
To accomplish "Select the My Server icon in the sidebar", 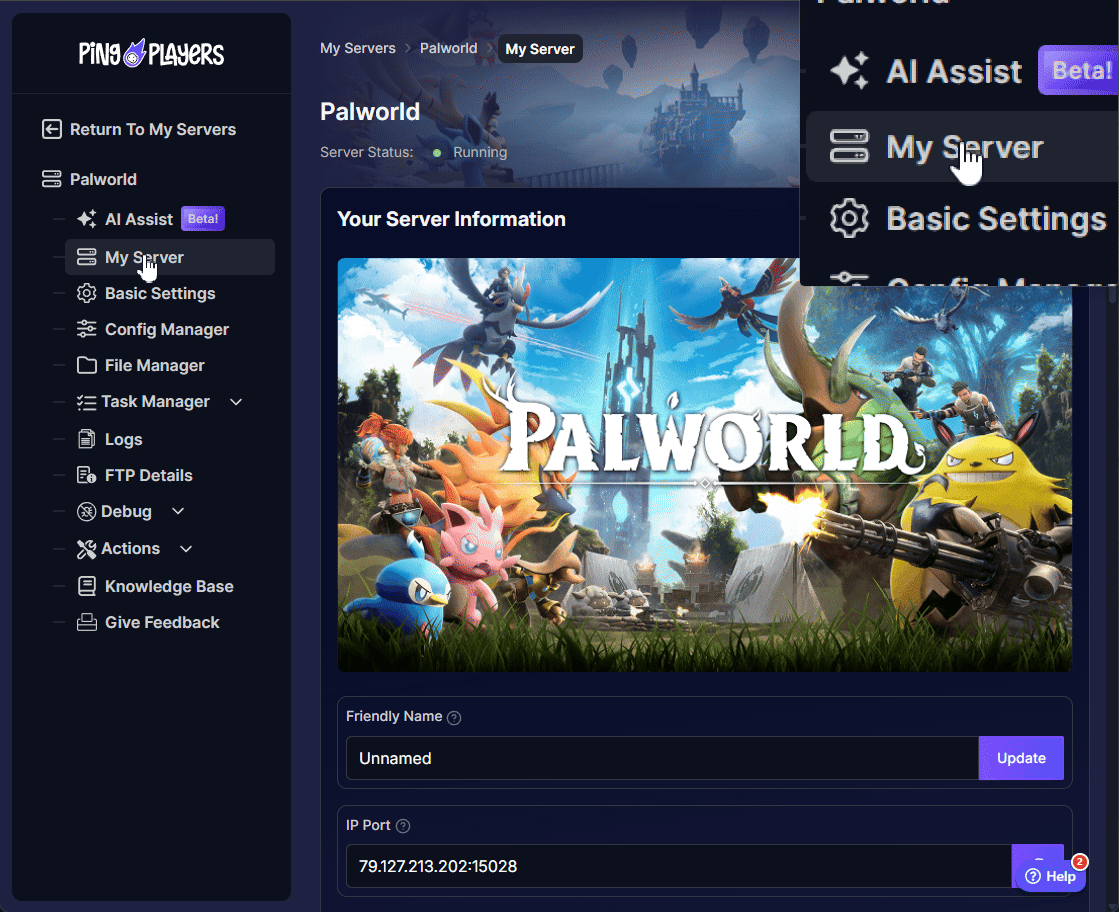I will pos(86,257).
